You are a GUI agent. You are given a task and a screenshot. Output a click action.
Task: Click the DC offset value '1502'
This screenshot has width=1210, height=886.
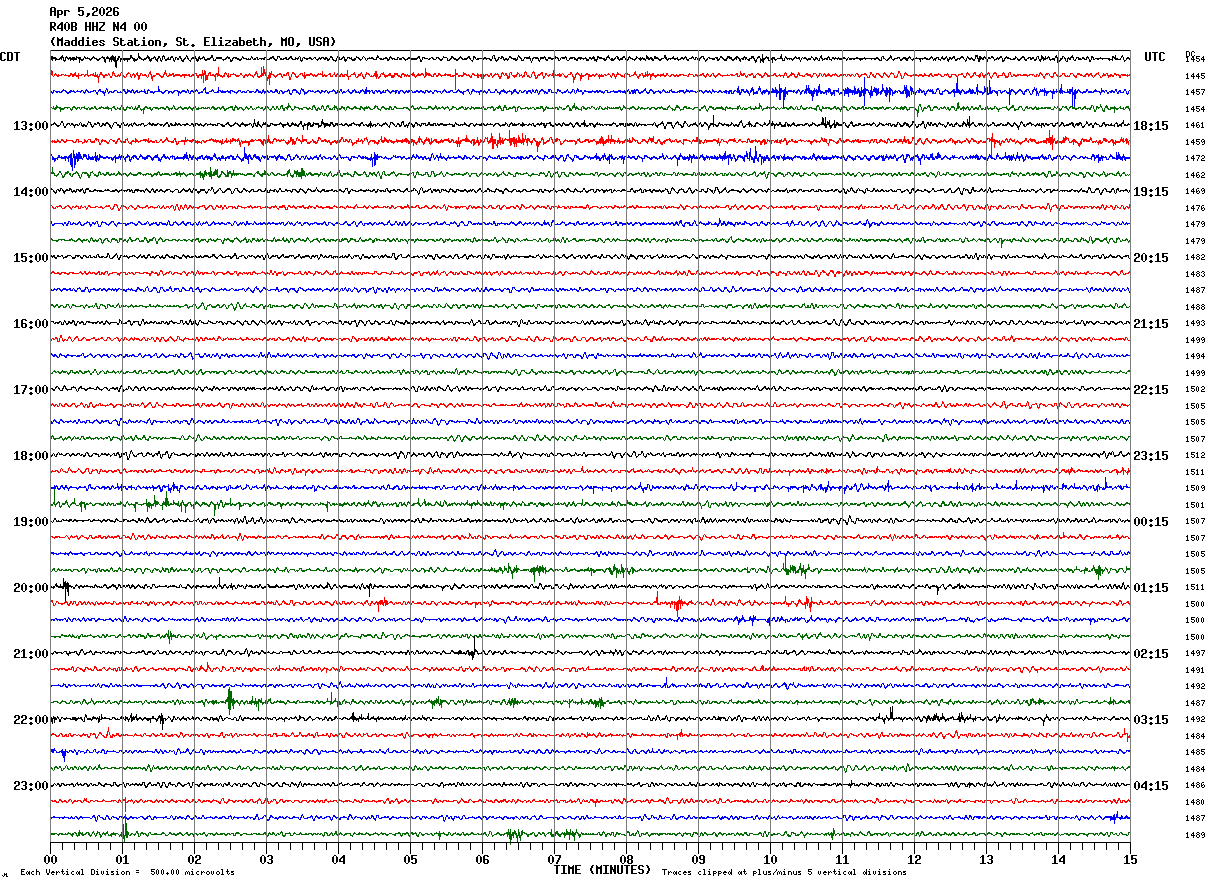pos(1195,389)
